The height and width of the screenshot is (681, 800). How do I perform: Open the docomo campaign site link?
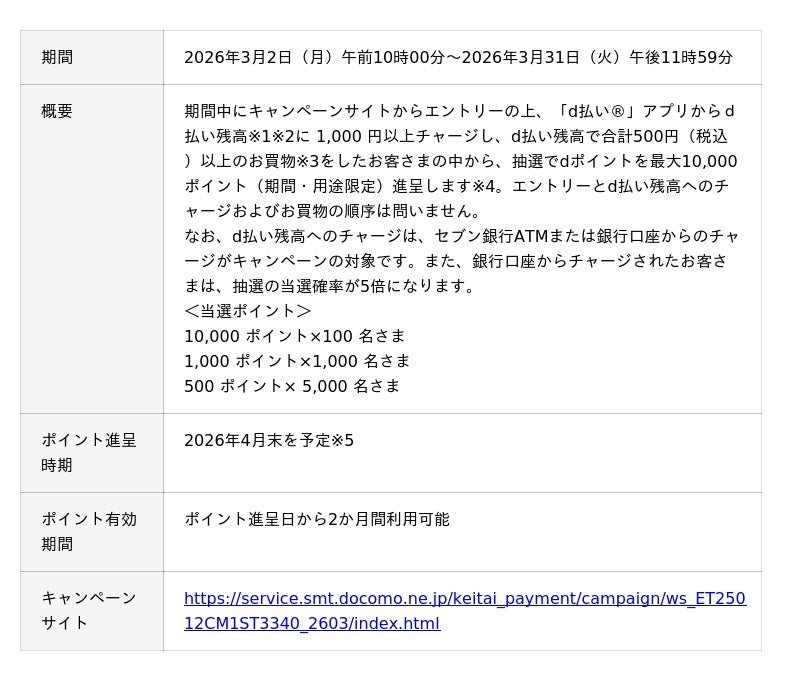[464, 611]
